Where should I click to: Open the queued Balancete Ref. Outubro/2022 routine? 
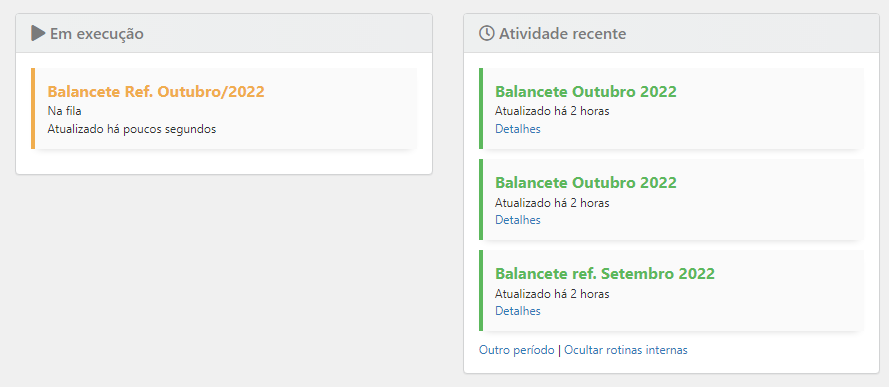(156, 92)
